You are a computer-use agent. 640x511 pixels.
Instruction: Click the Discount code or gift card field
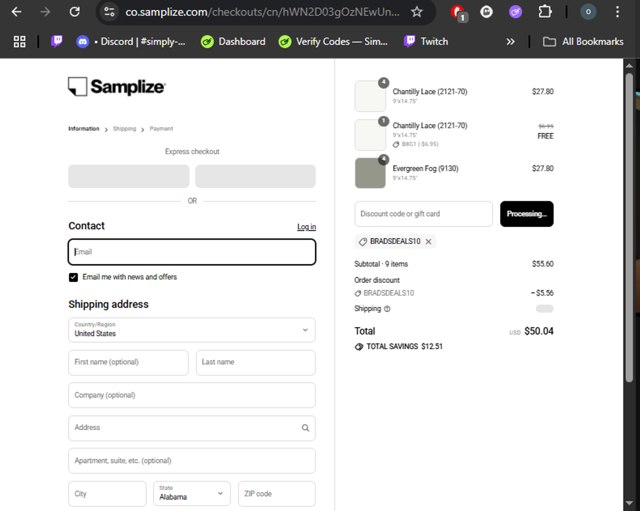(423, 214)
